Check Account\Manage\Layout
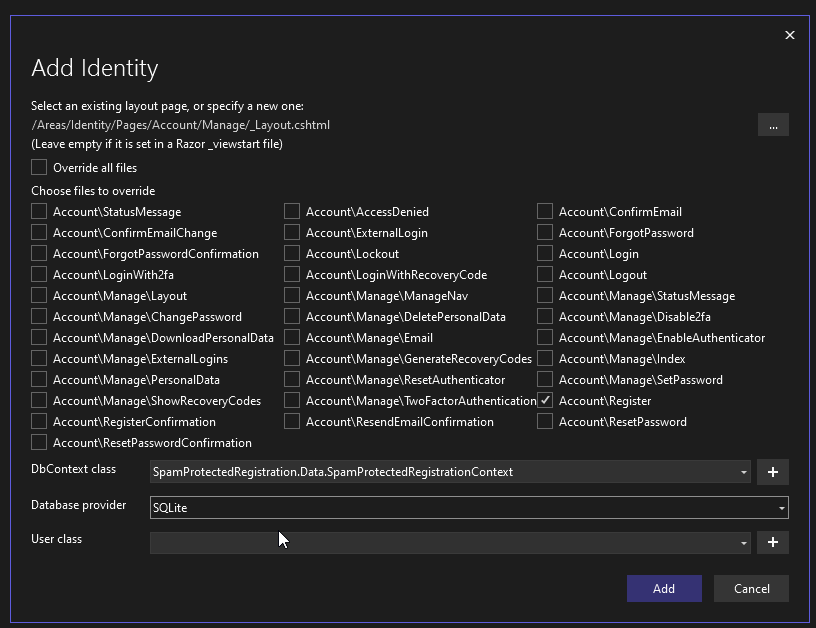The width and height of the screenshot is (816, 628). (x=39, y=296)
